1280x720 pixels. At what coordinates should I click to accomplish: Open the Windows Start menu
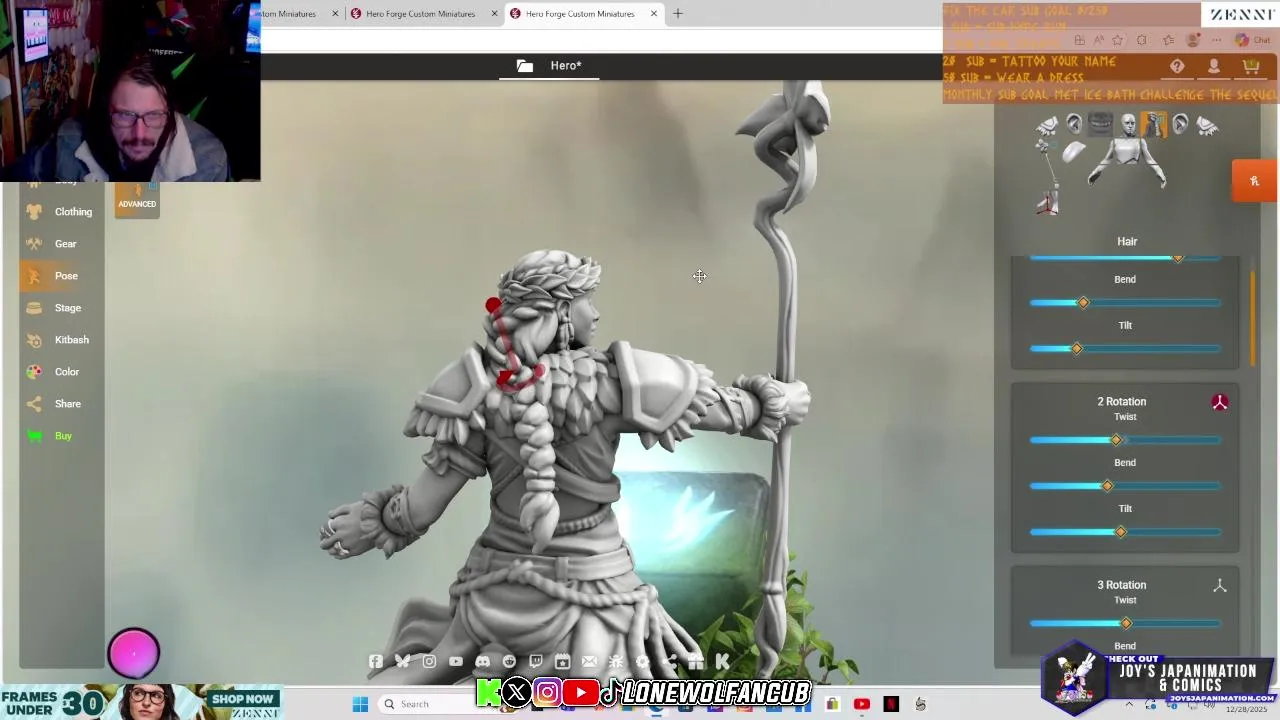coord(360,704)
